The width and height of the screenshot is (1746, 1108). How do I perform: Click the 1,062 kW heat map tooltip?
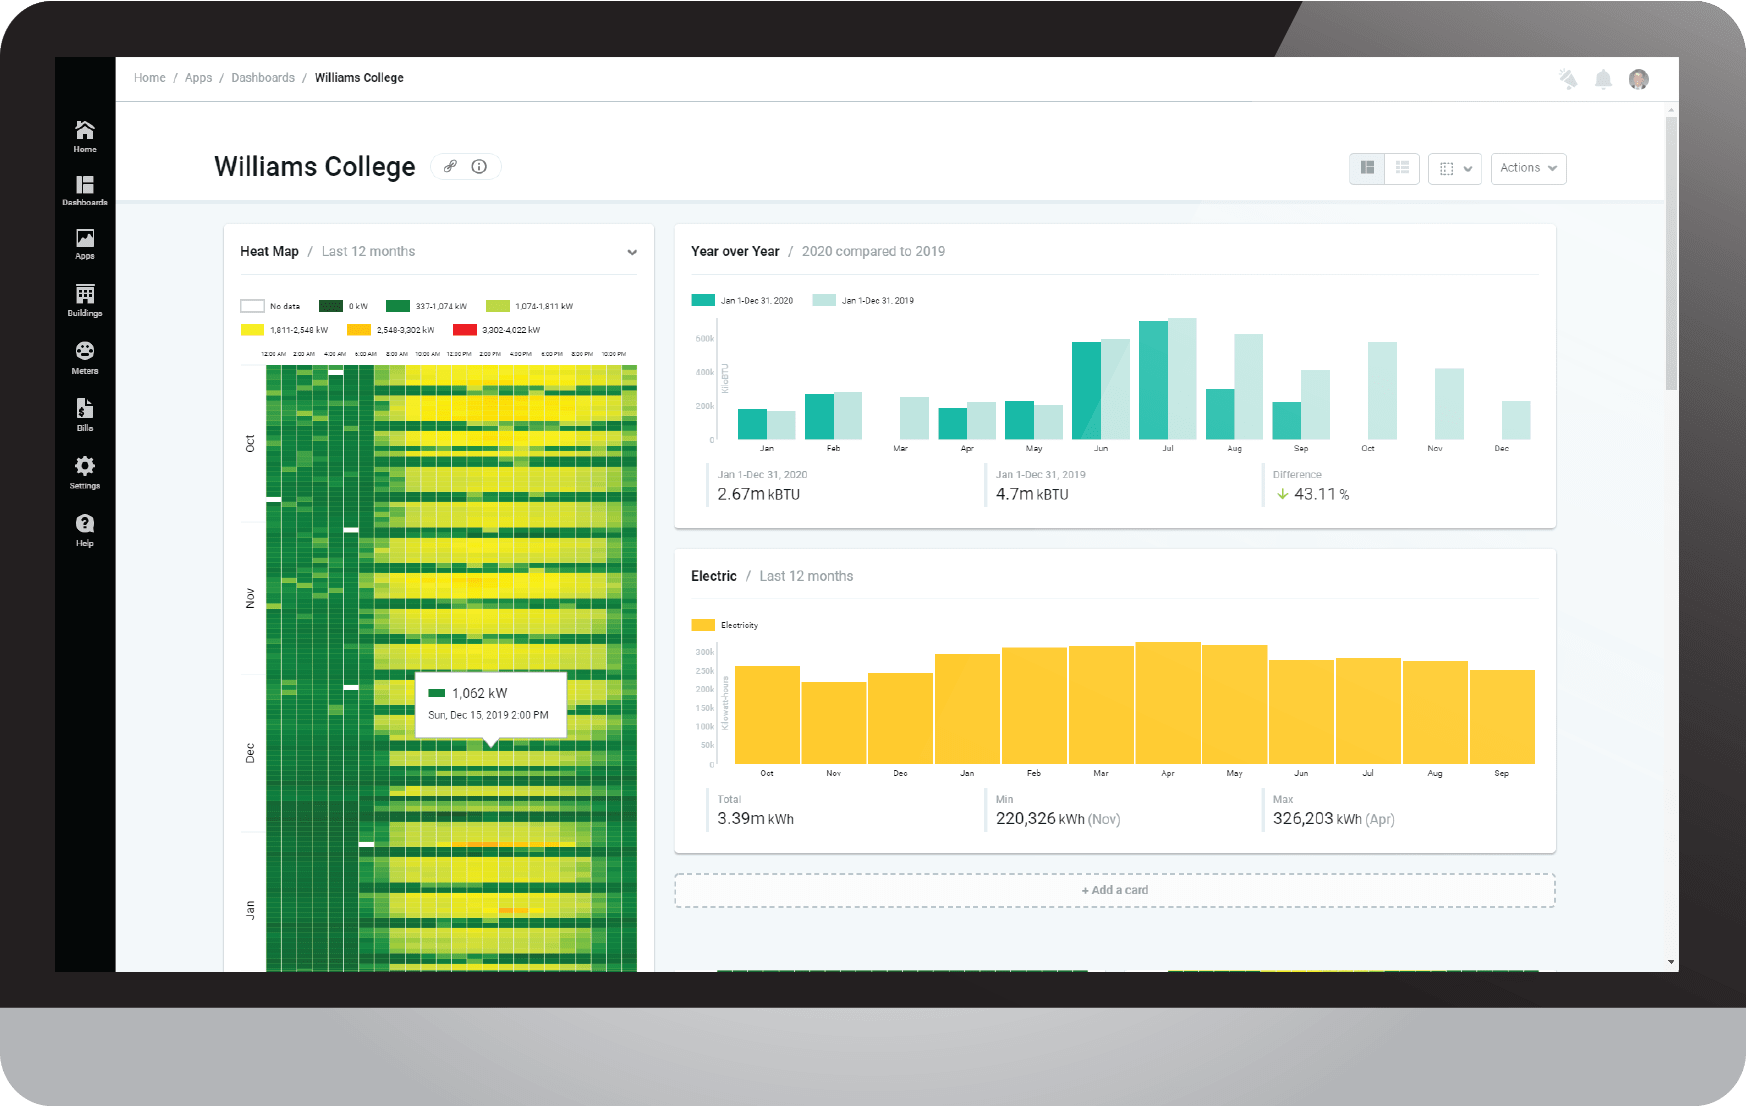tap(491, 705)
